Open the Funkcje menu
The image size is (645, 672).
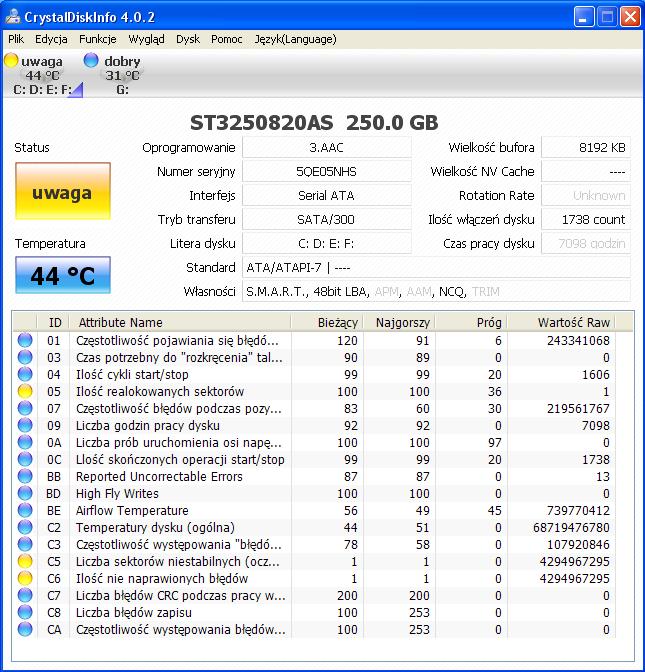point(98,39)
